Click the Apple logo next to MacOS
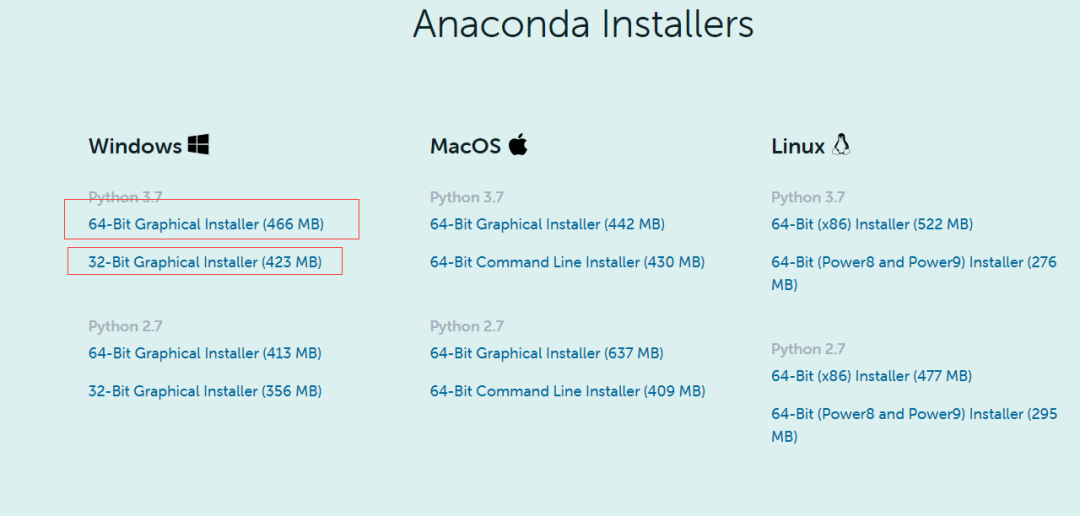Screen dimensions: 1080x516 (x=518, y=145)
